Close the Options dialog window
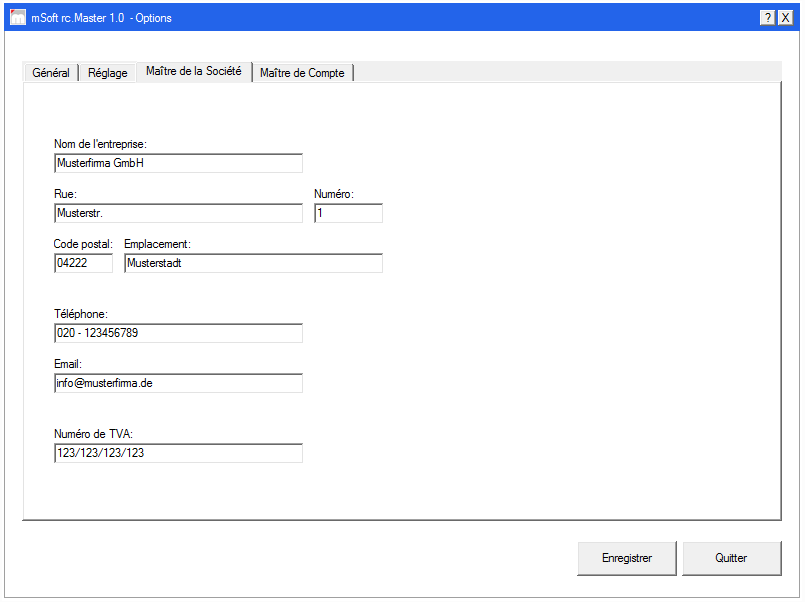Viewport: 805px width, 602px height. point(786,17)
